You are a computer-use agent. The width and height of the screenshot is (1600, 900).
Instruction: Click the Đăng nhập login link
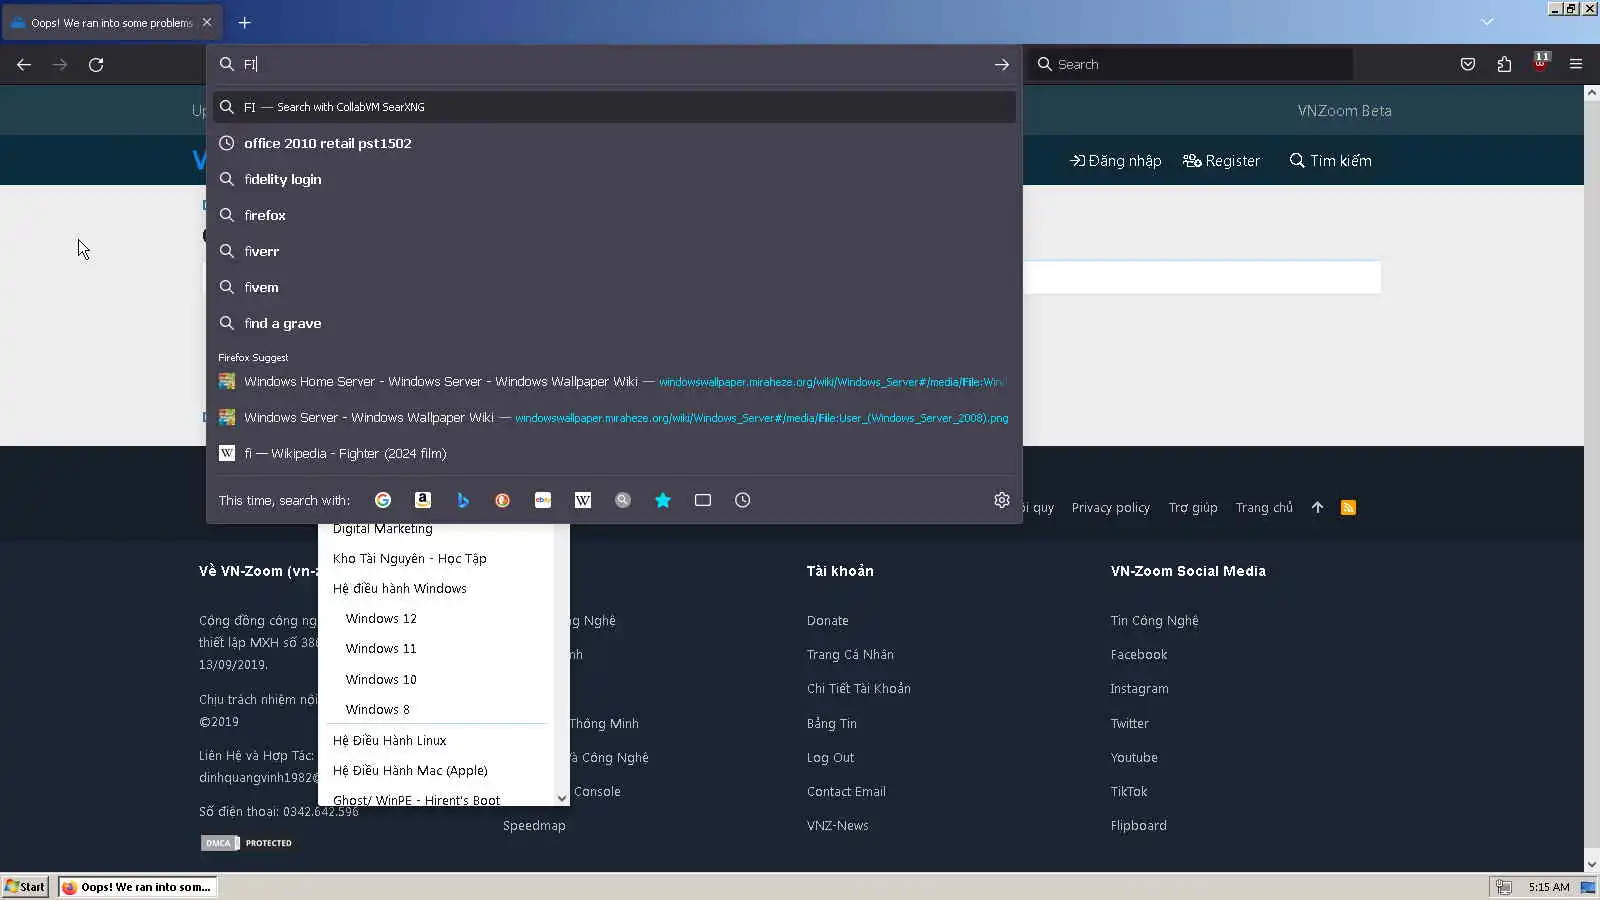pos(1116,161)
